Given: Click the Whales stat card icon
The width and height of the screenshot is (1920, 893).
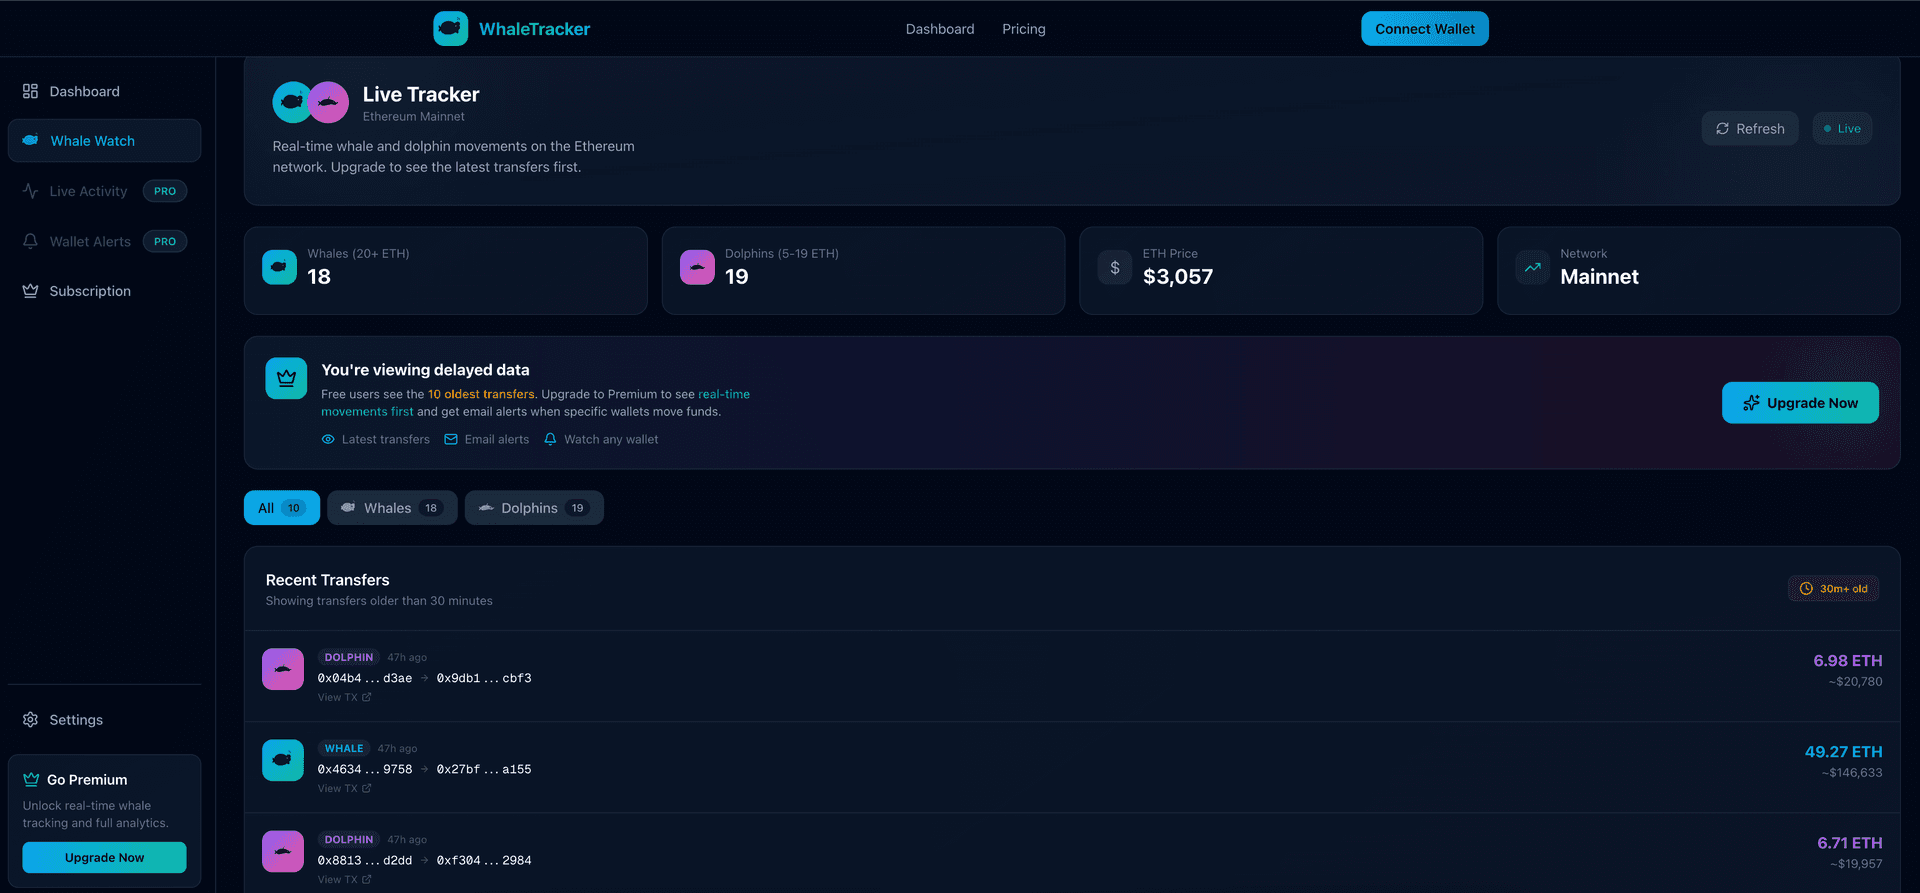Looking at the screenshot, I should [x=279, y=267].
